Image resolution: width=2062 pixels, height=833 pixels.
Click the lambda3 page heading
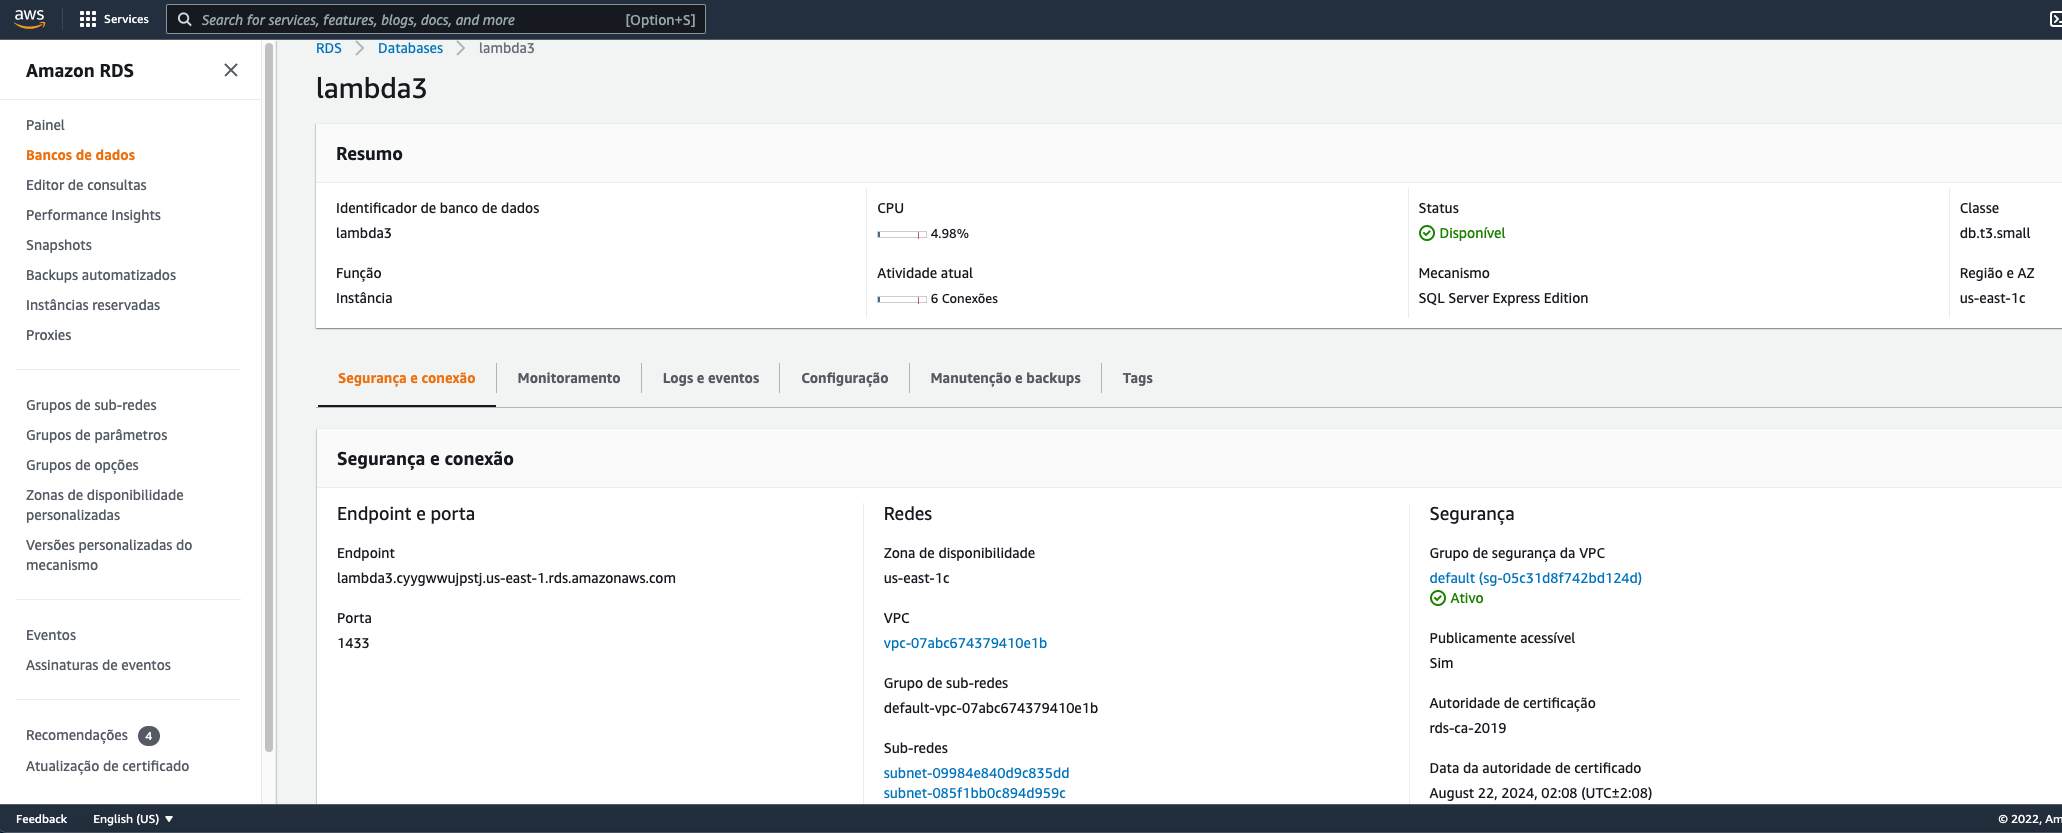pos(371,88)
